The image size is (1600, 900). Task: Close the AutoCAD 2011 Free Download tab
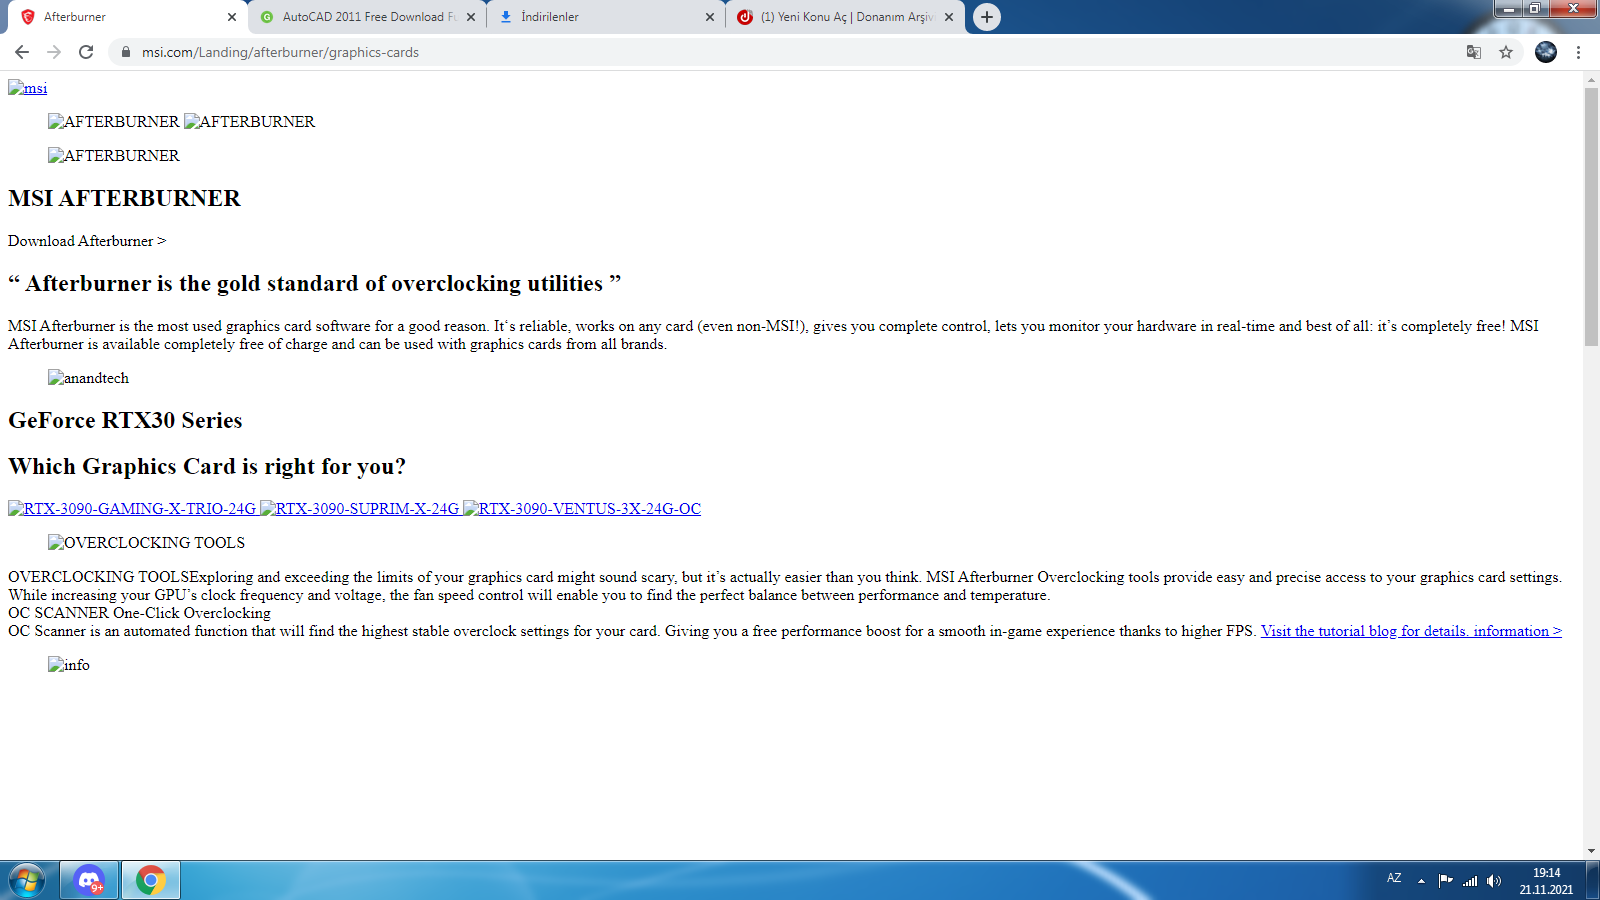coord(471,17)
